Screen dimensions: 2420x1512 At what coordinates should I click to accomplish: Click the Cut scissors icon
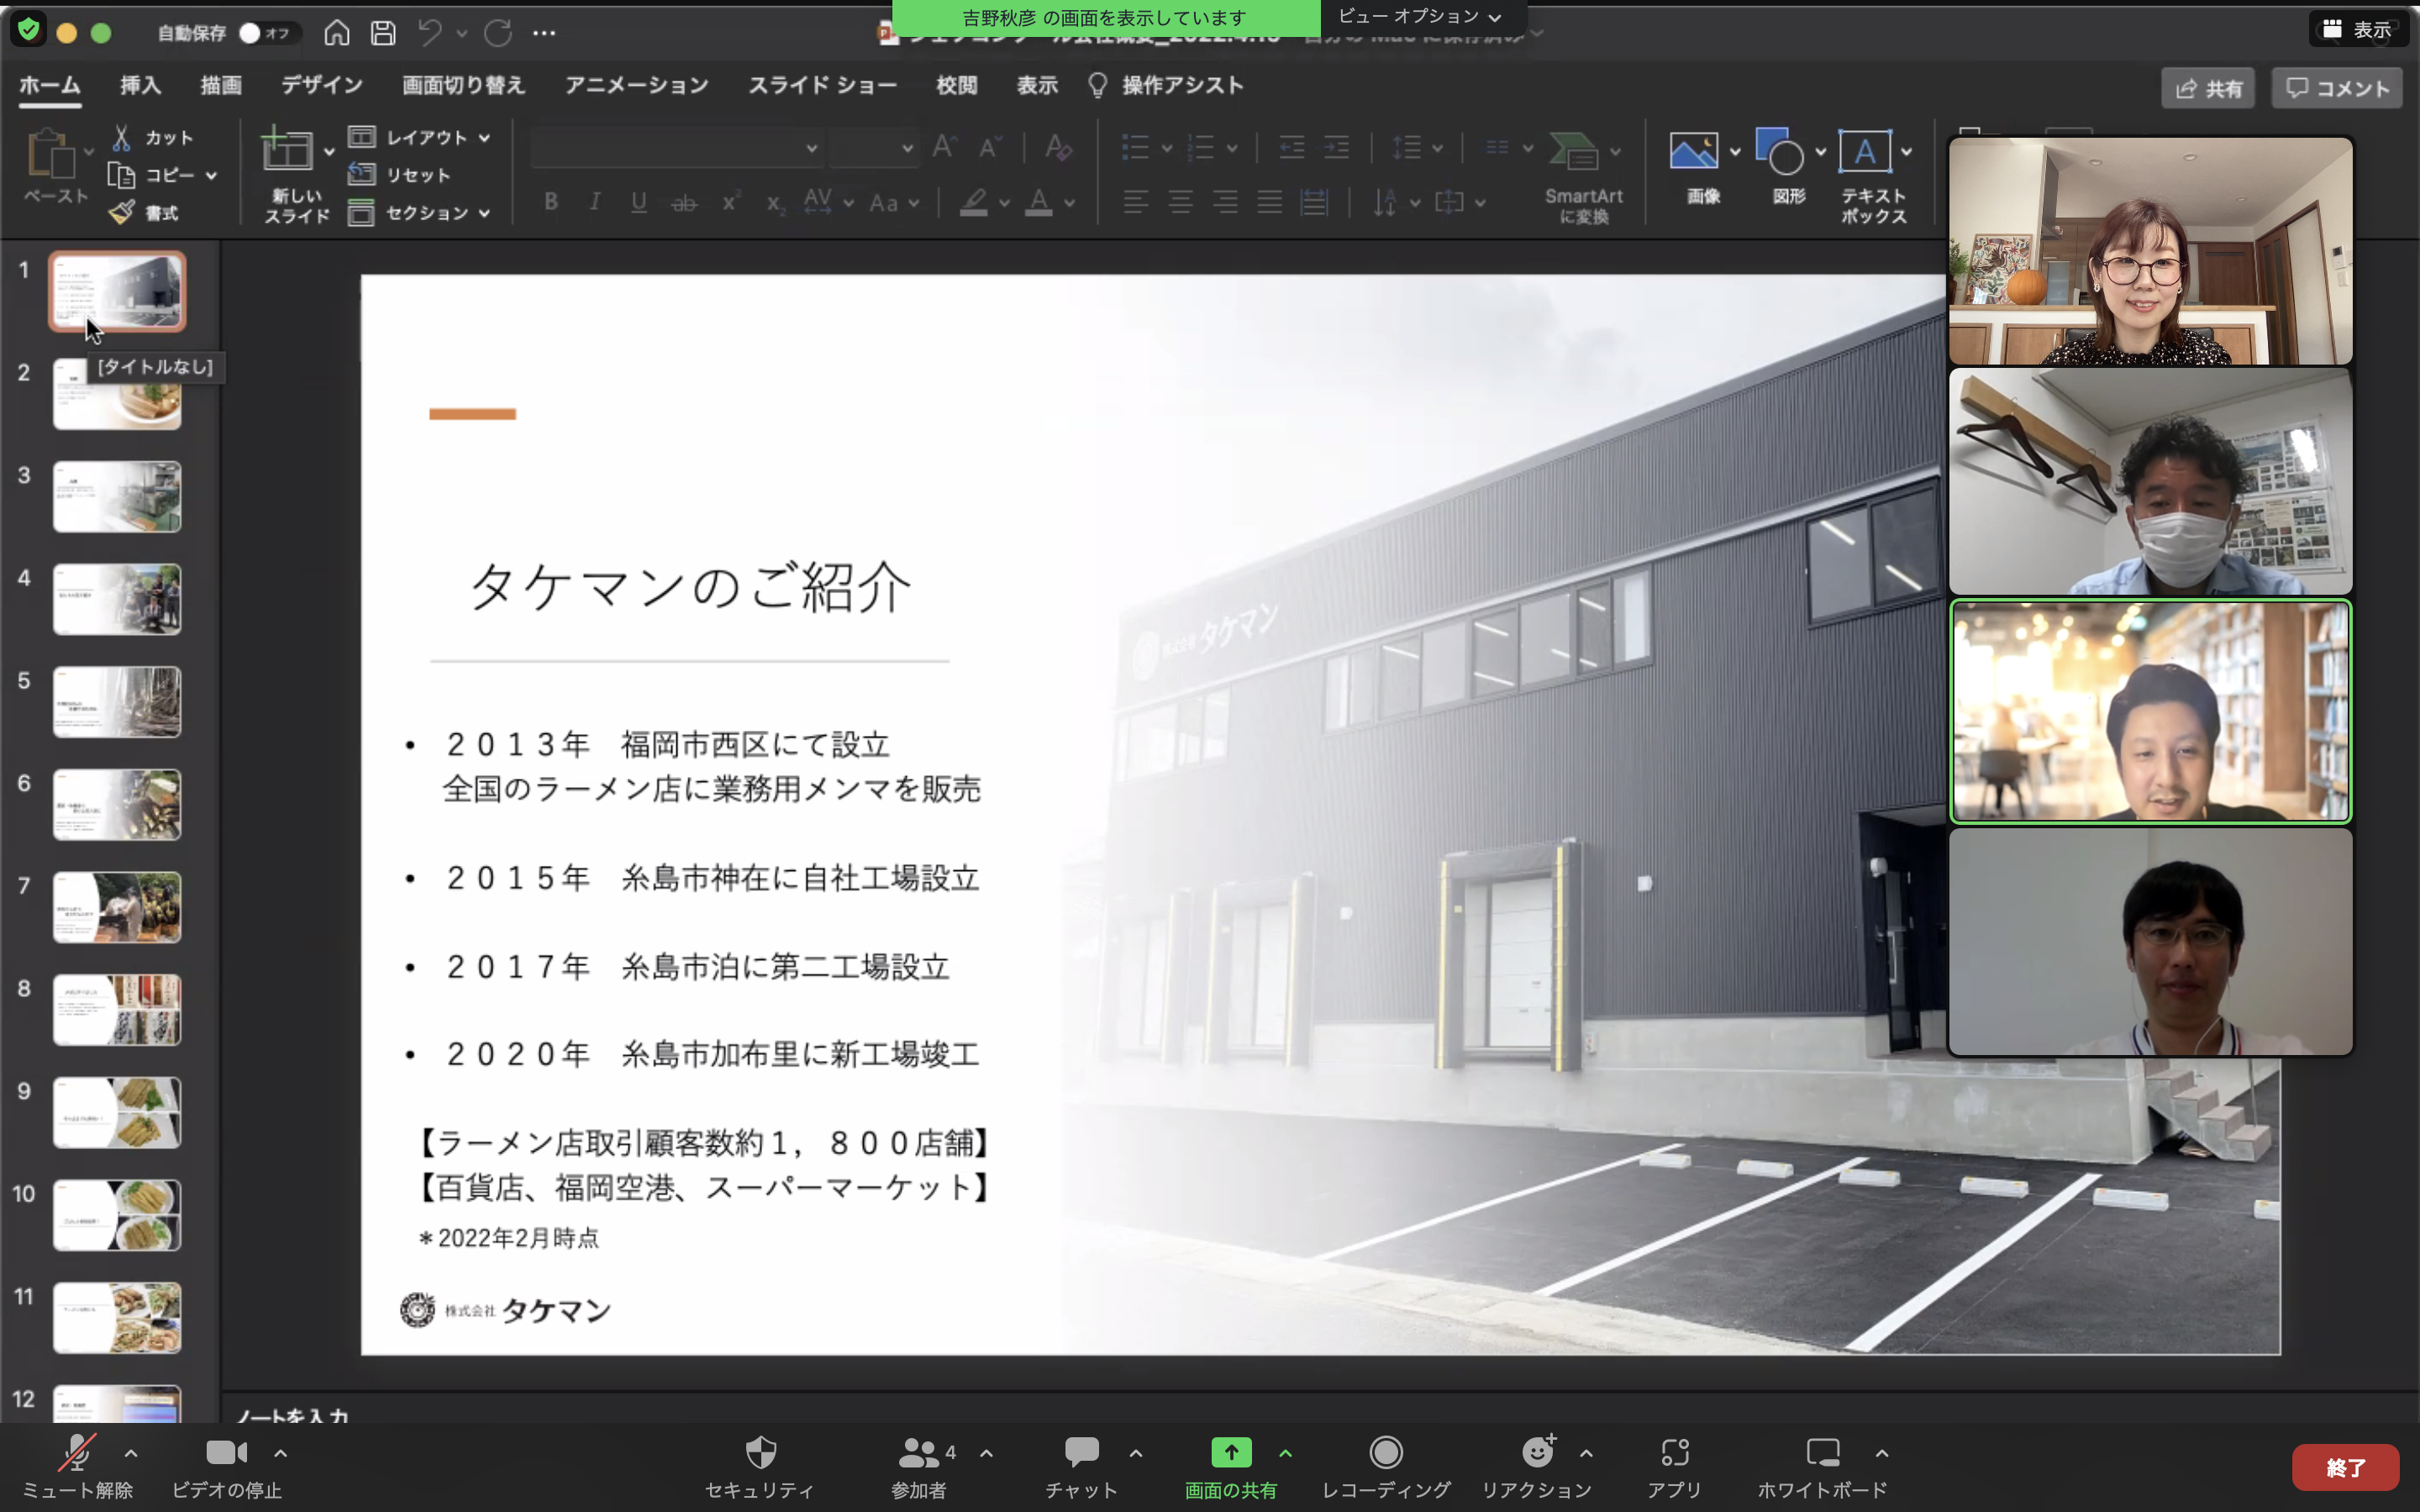pos(121,137)
